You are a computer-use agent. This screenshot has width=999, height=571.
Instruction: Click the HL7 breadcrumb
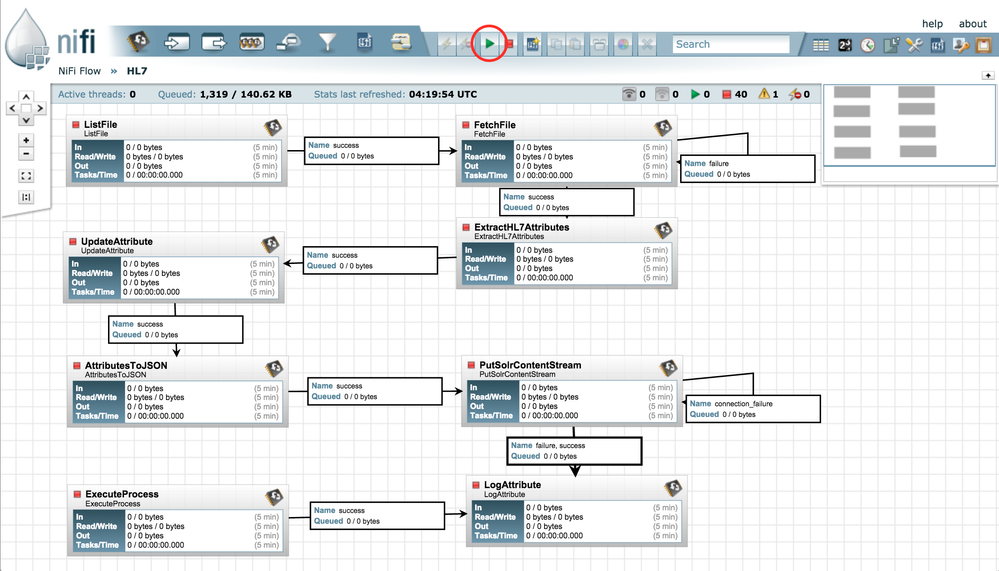coord(137,71)
